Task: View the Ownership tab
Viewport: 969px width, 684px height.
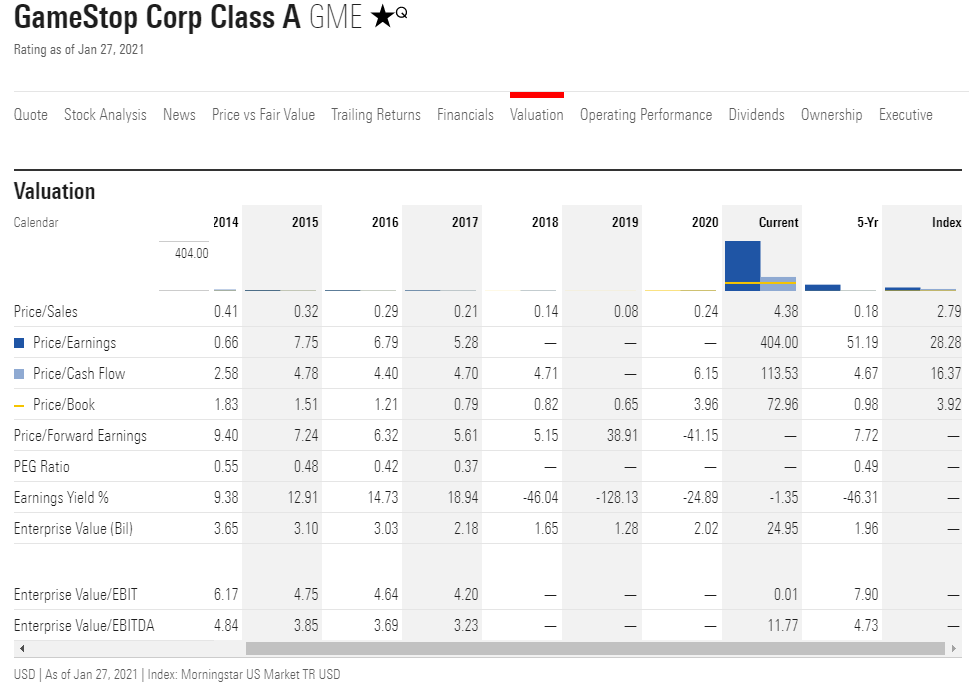Action: [x=831, y=115]
